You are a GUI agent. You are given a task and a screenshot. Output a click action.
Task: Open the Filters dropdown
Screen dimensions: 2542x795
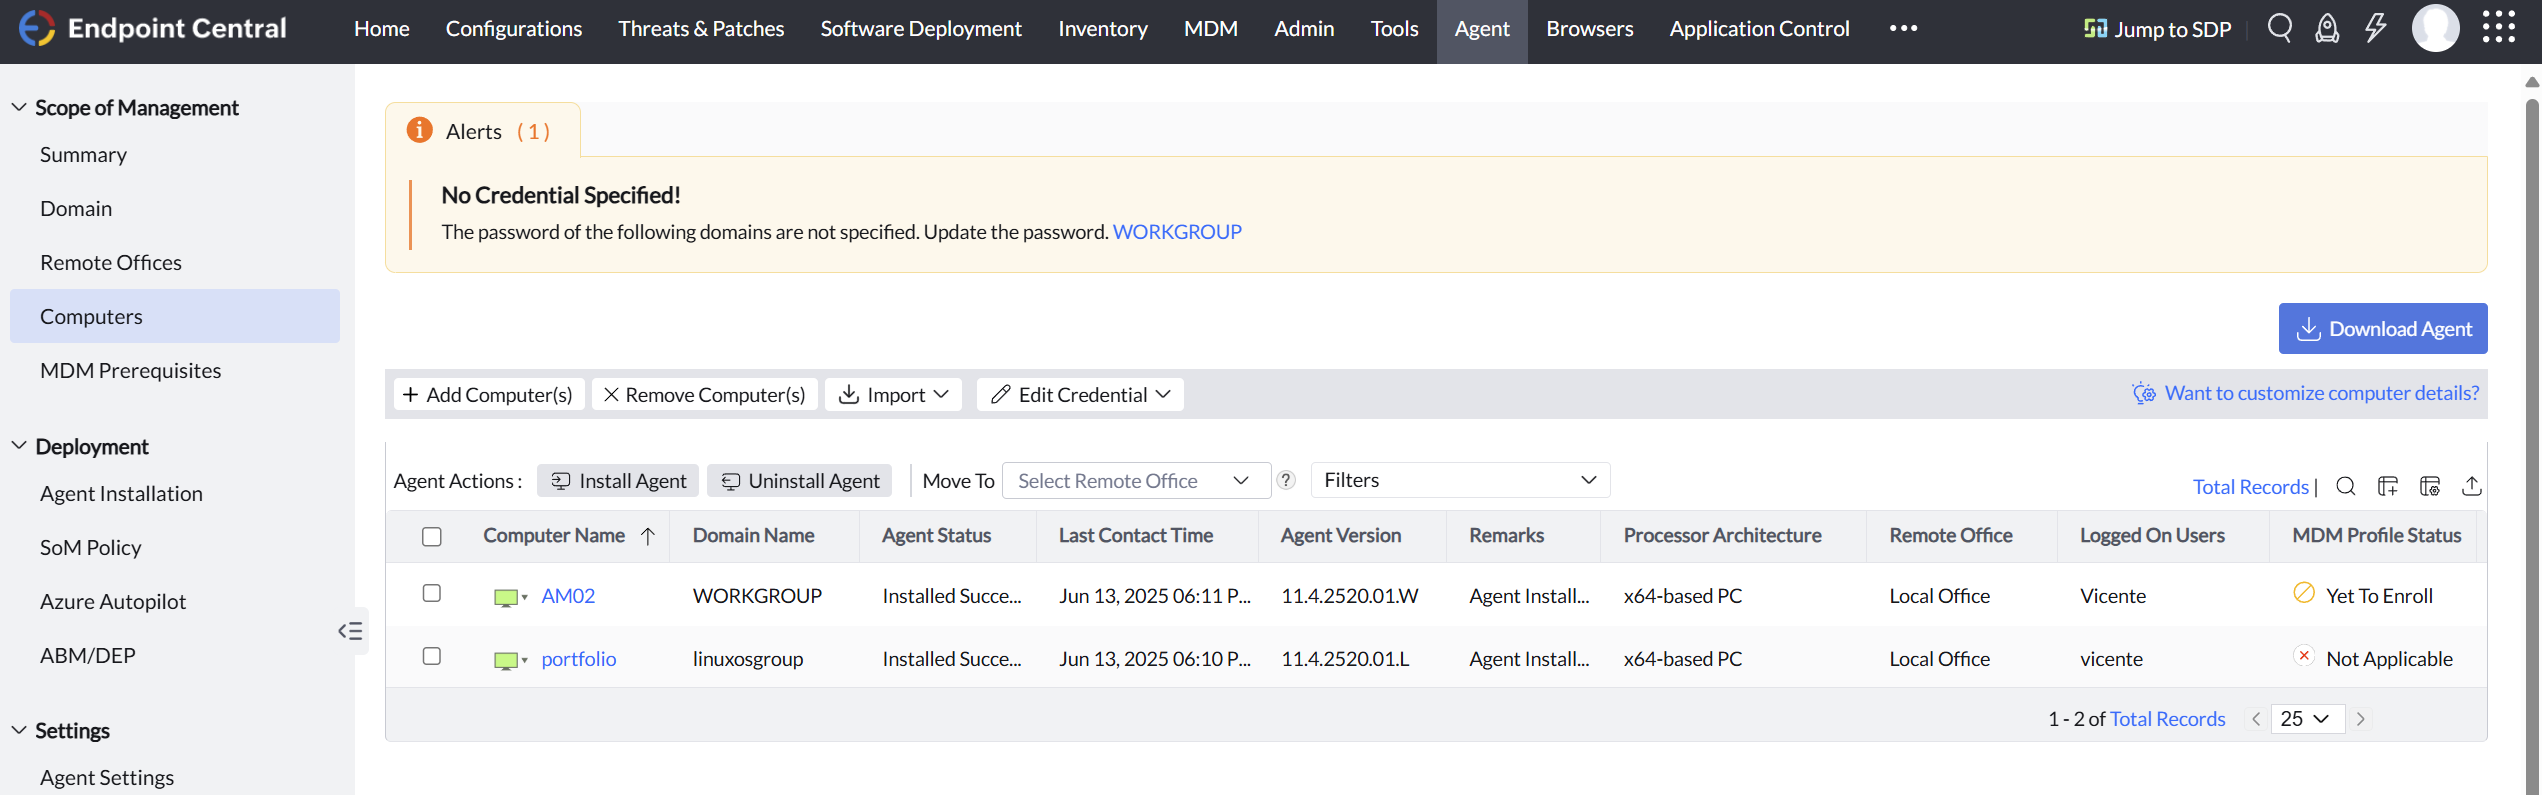point(1460,480)
